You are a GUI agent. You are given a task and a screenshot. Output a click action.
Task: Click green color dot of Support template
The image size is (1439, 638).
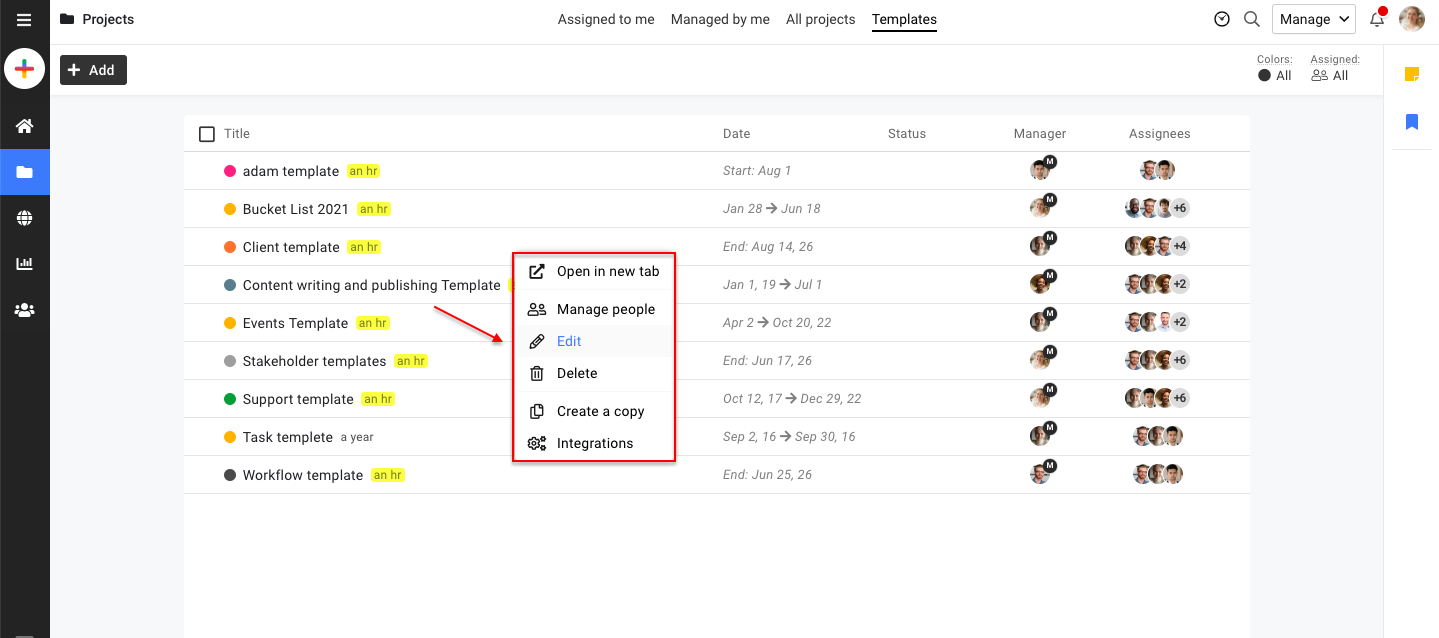pyautogui.click(x=230, y=399)
